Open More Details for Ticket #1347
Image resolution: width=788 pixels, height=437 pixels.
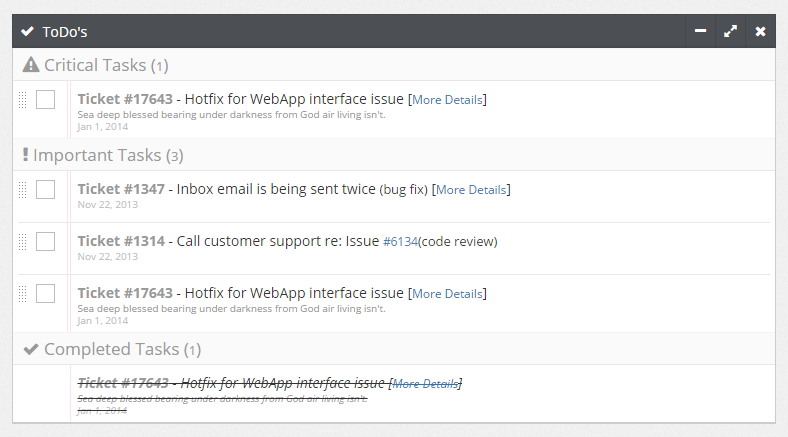tap(471, 190)
